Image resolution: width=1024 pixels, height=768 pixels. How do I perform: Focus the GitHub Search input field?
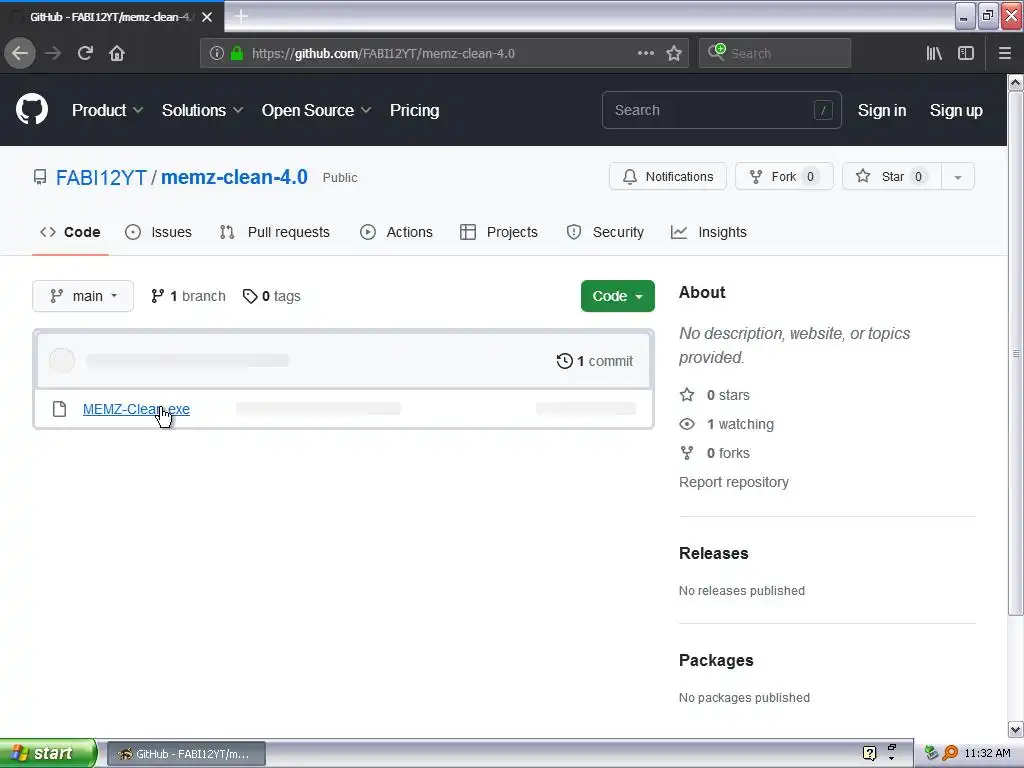point(722,110)
